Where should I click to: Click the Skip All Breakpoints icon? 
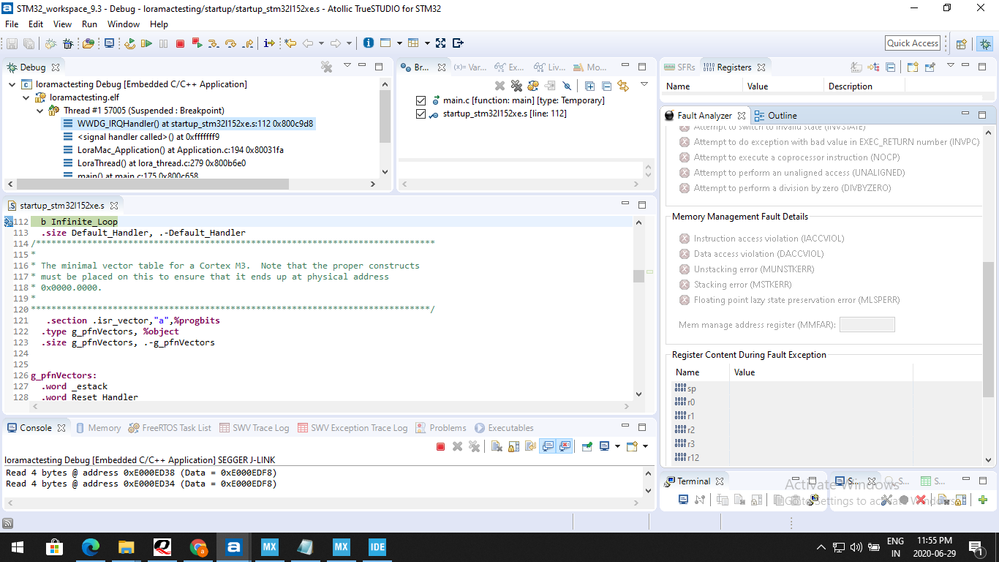coord(567,86)
